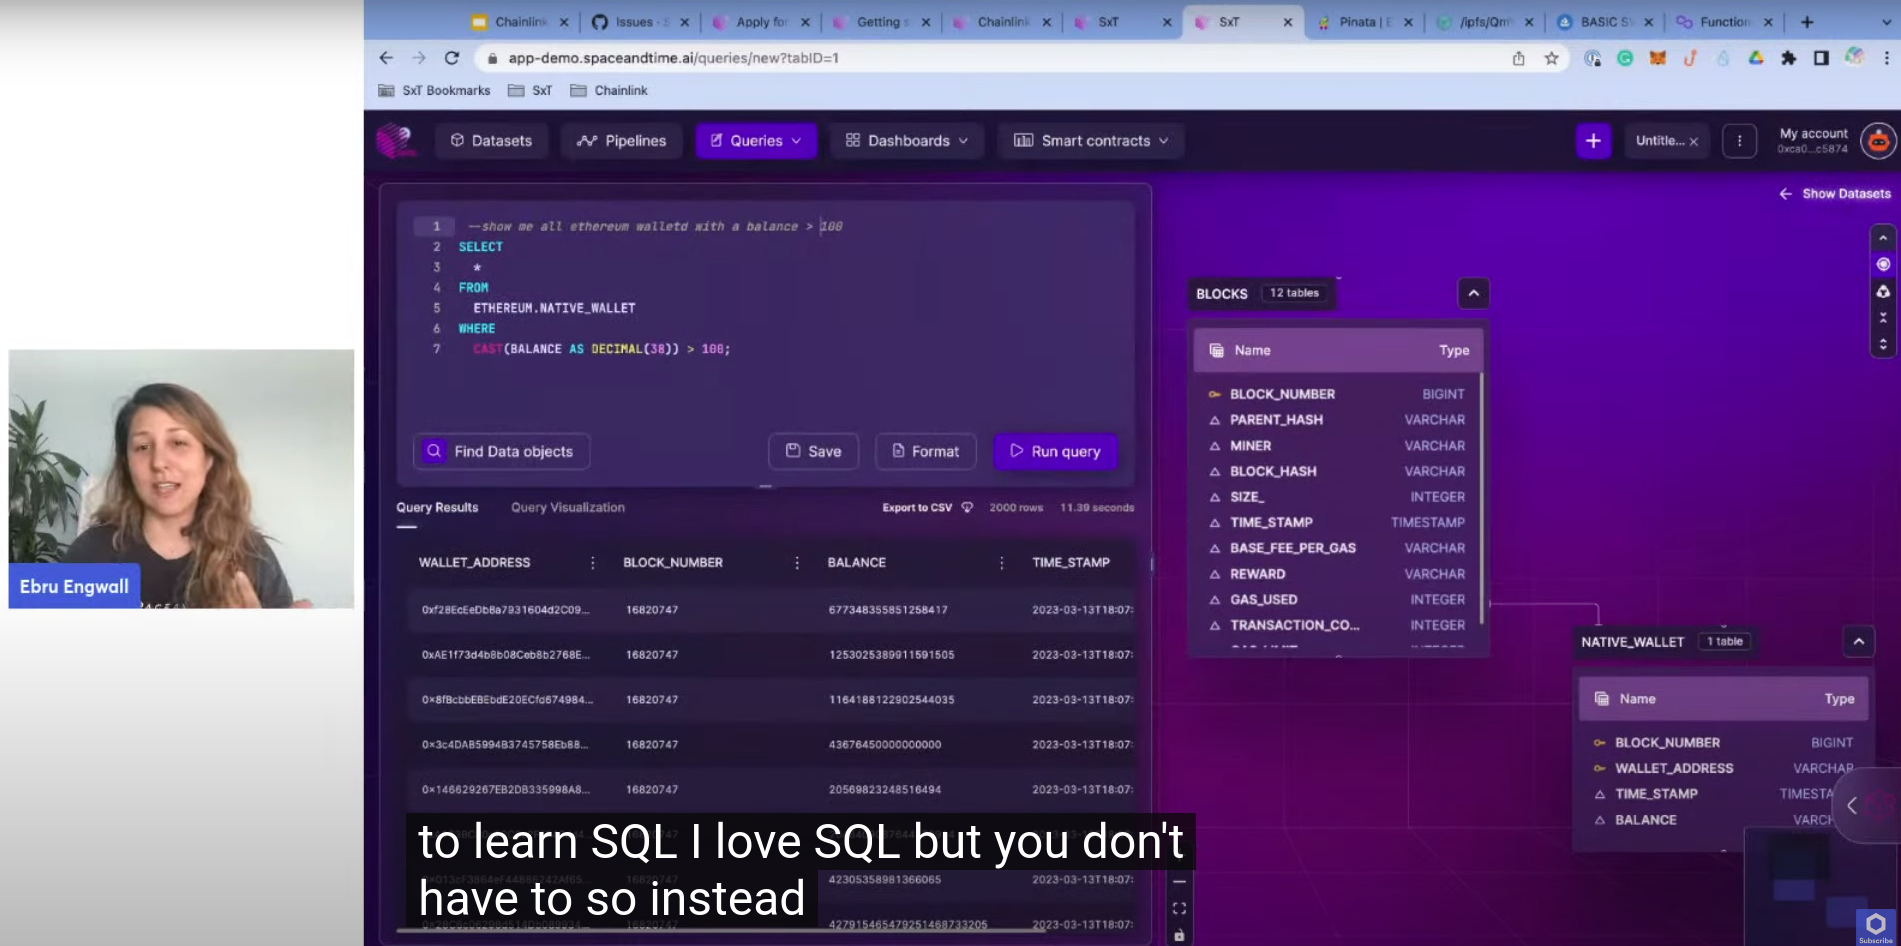Open the robot account avatar
Viewport: 1901px width, 946px height.
1878,141
